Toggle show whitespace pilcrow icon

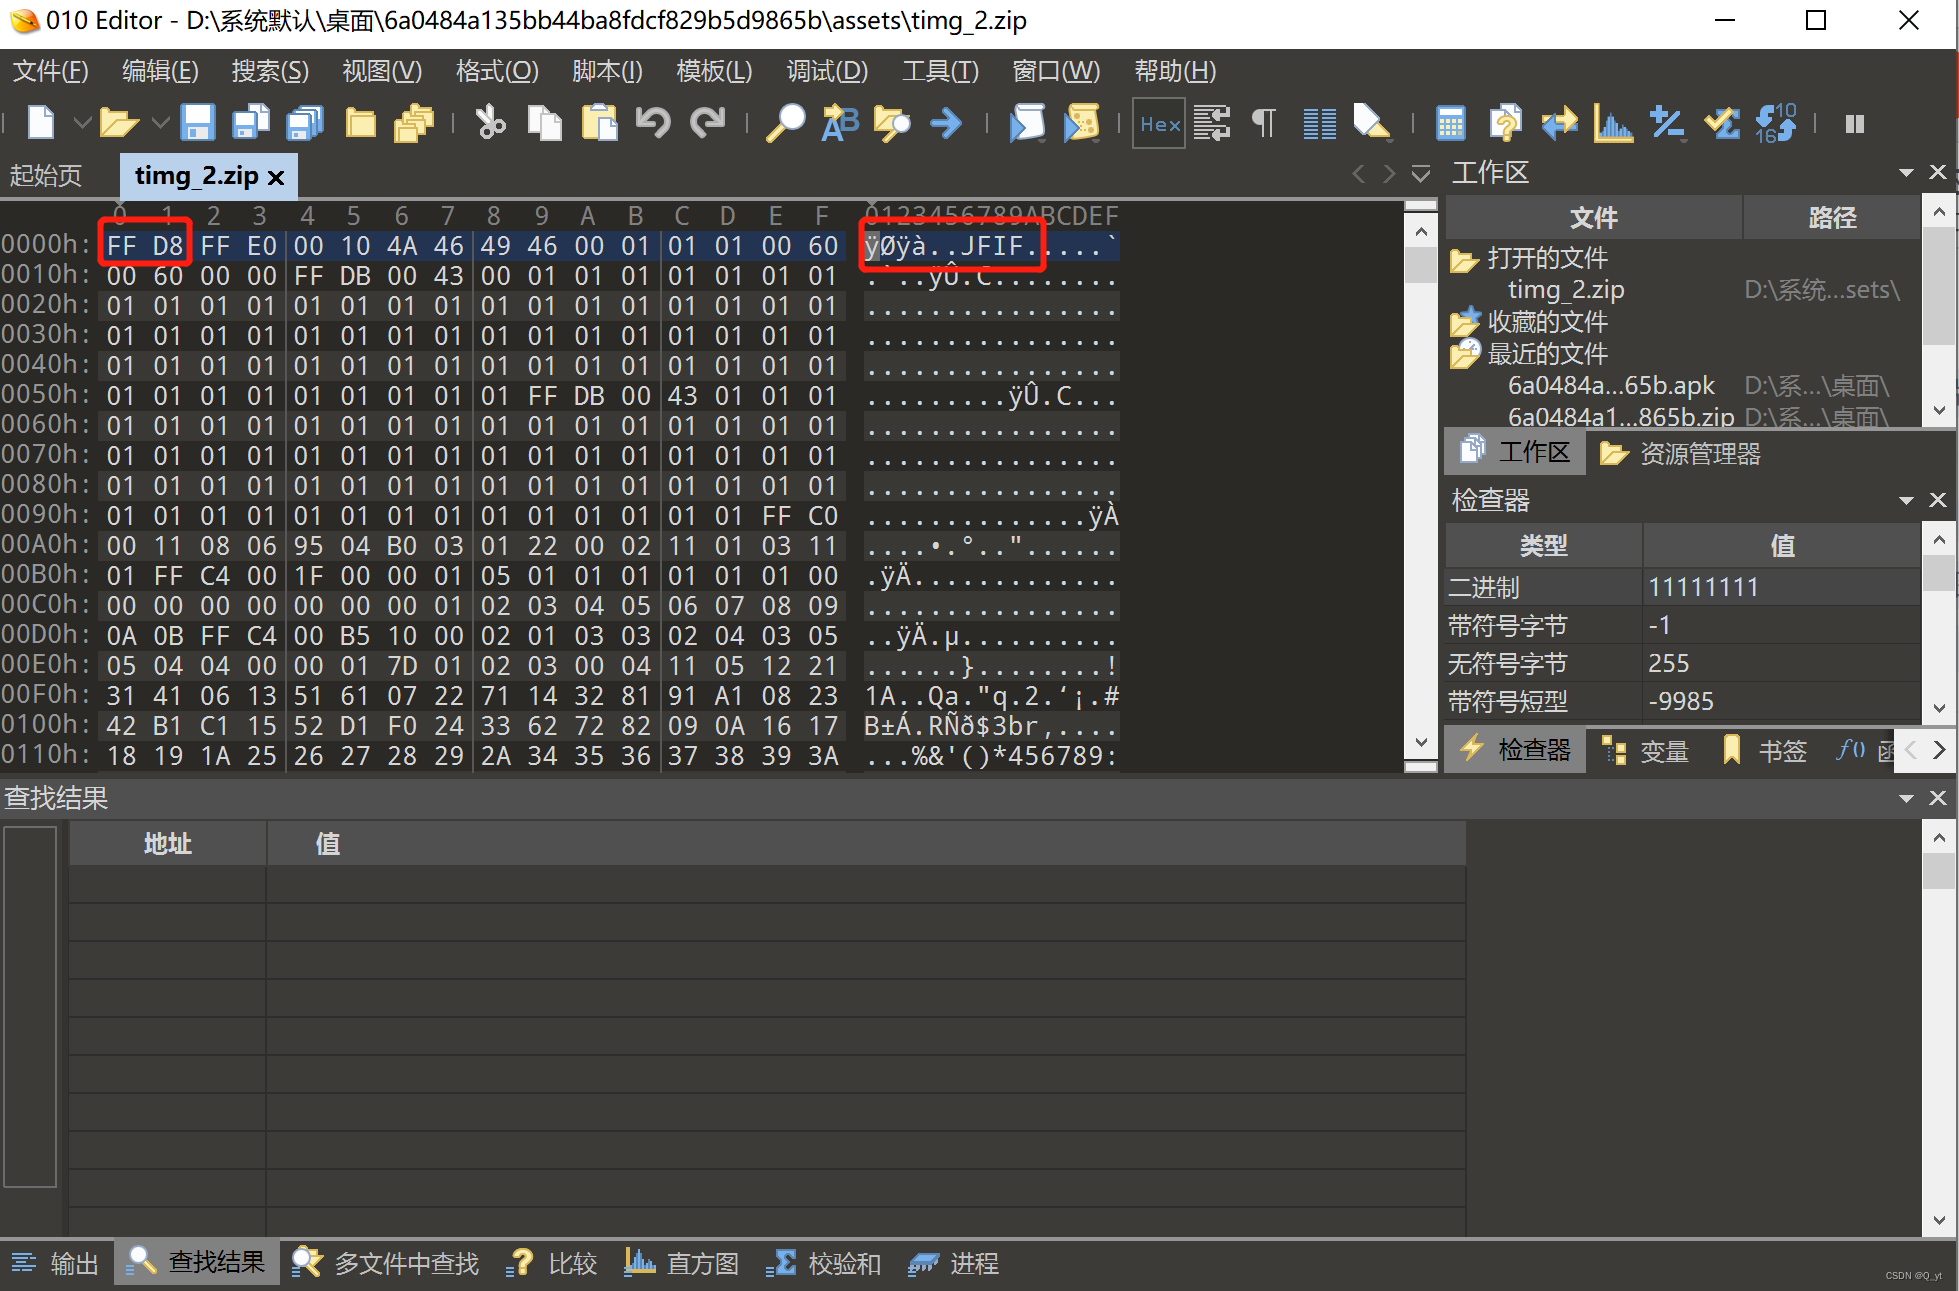pos(1264,123)
